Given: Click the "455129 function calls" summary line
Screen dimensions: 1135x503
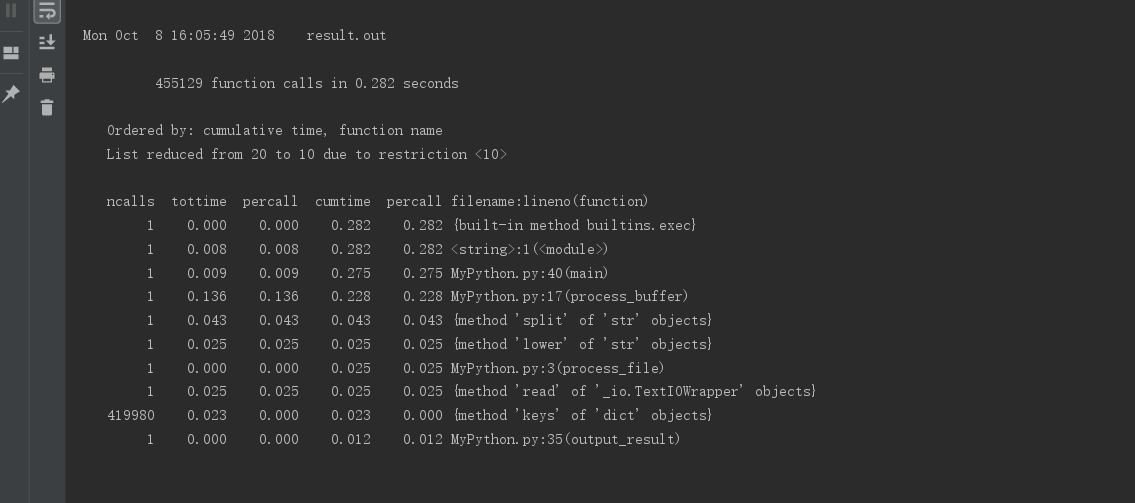Looking at the screenshot, I should [306, 83].
